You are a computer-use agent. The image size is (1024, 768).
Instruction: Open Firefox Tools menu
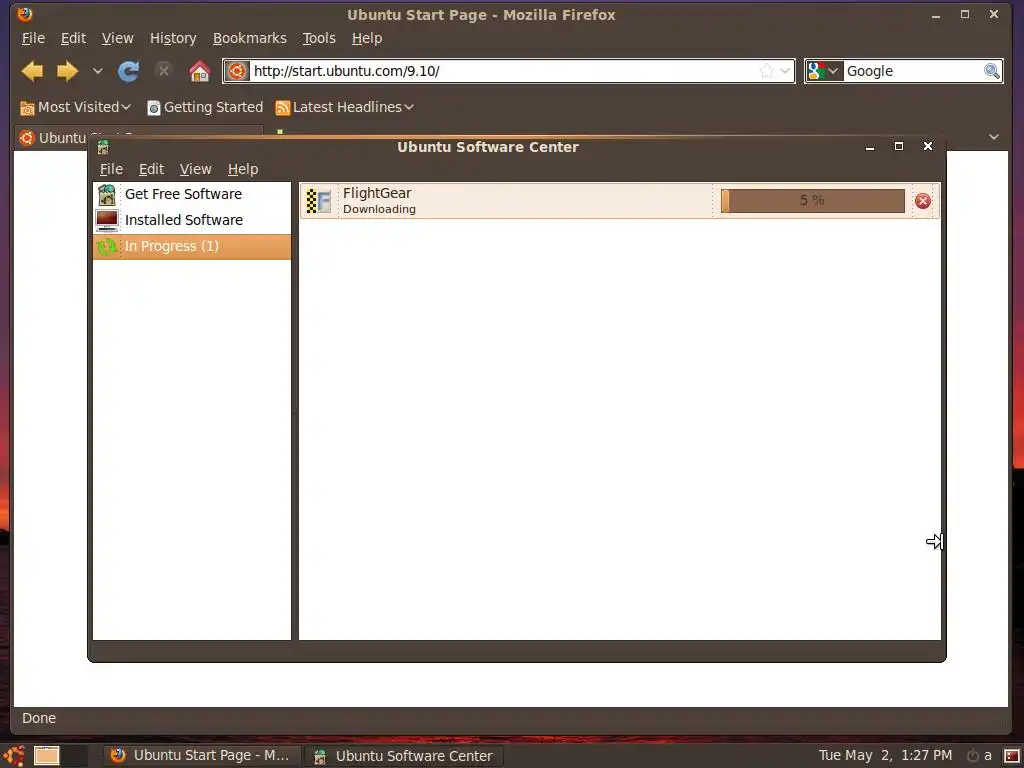tap(319, 39)
